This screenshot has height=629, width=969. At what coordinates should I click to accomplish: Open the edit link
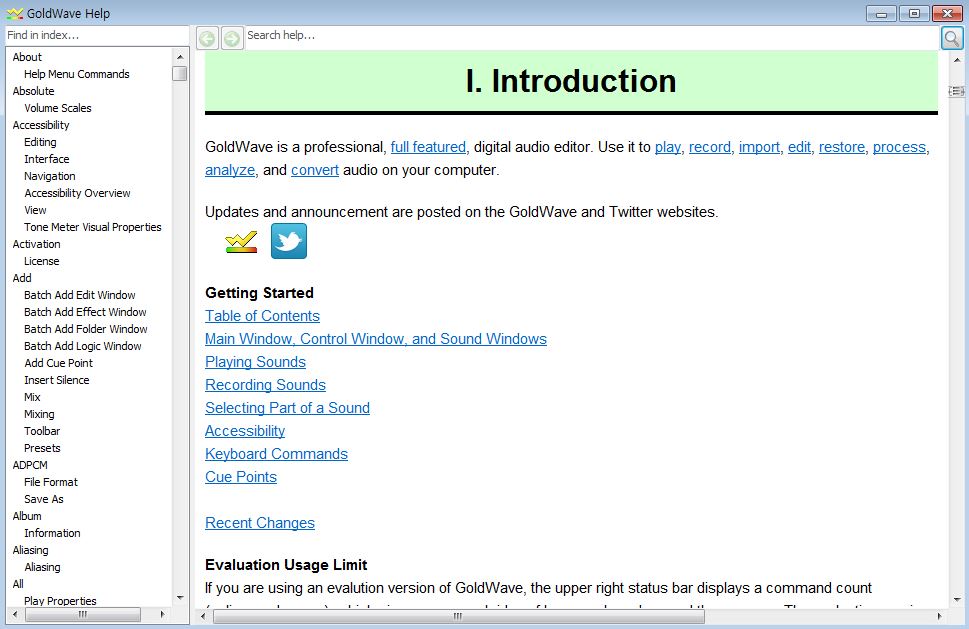pyautogui.click(x=799, y=147)
